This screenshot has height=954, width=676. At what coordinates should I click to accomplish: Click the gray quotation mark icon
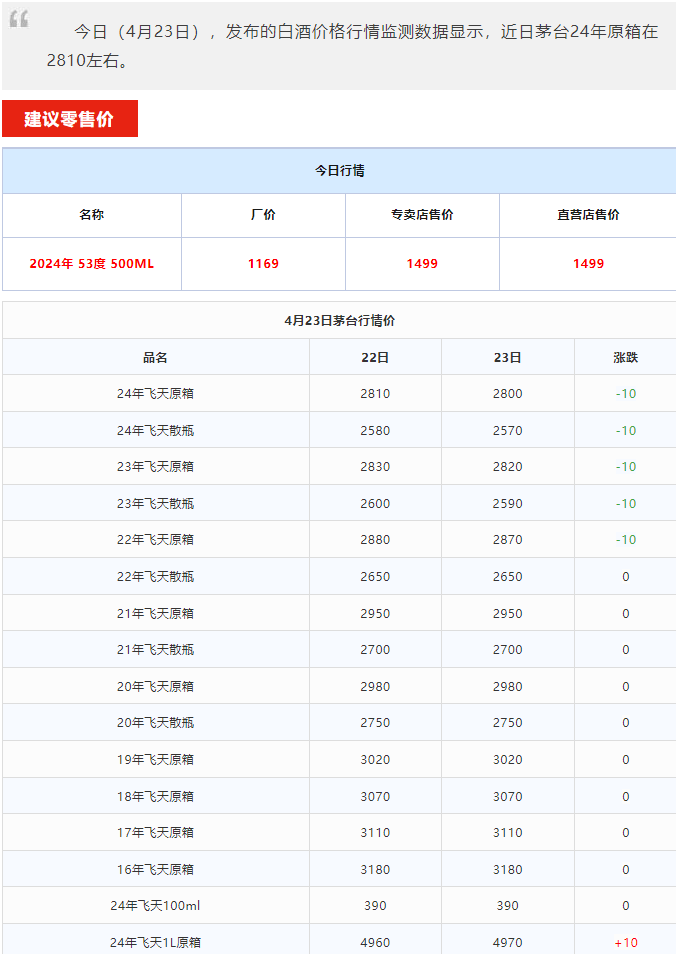tap(19, 20)
